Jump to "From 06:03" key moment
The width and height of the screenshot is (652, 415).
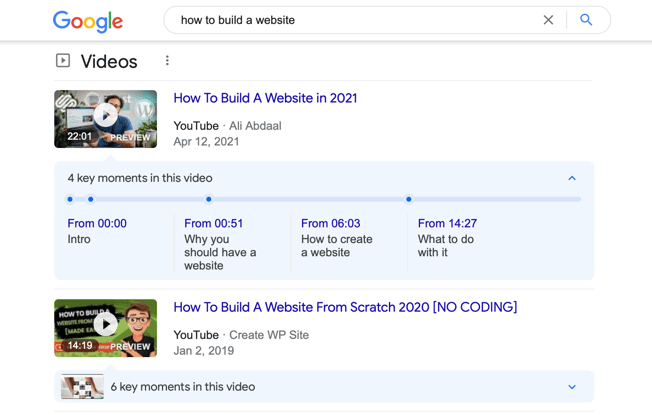coord(330,224)
